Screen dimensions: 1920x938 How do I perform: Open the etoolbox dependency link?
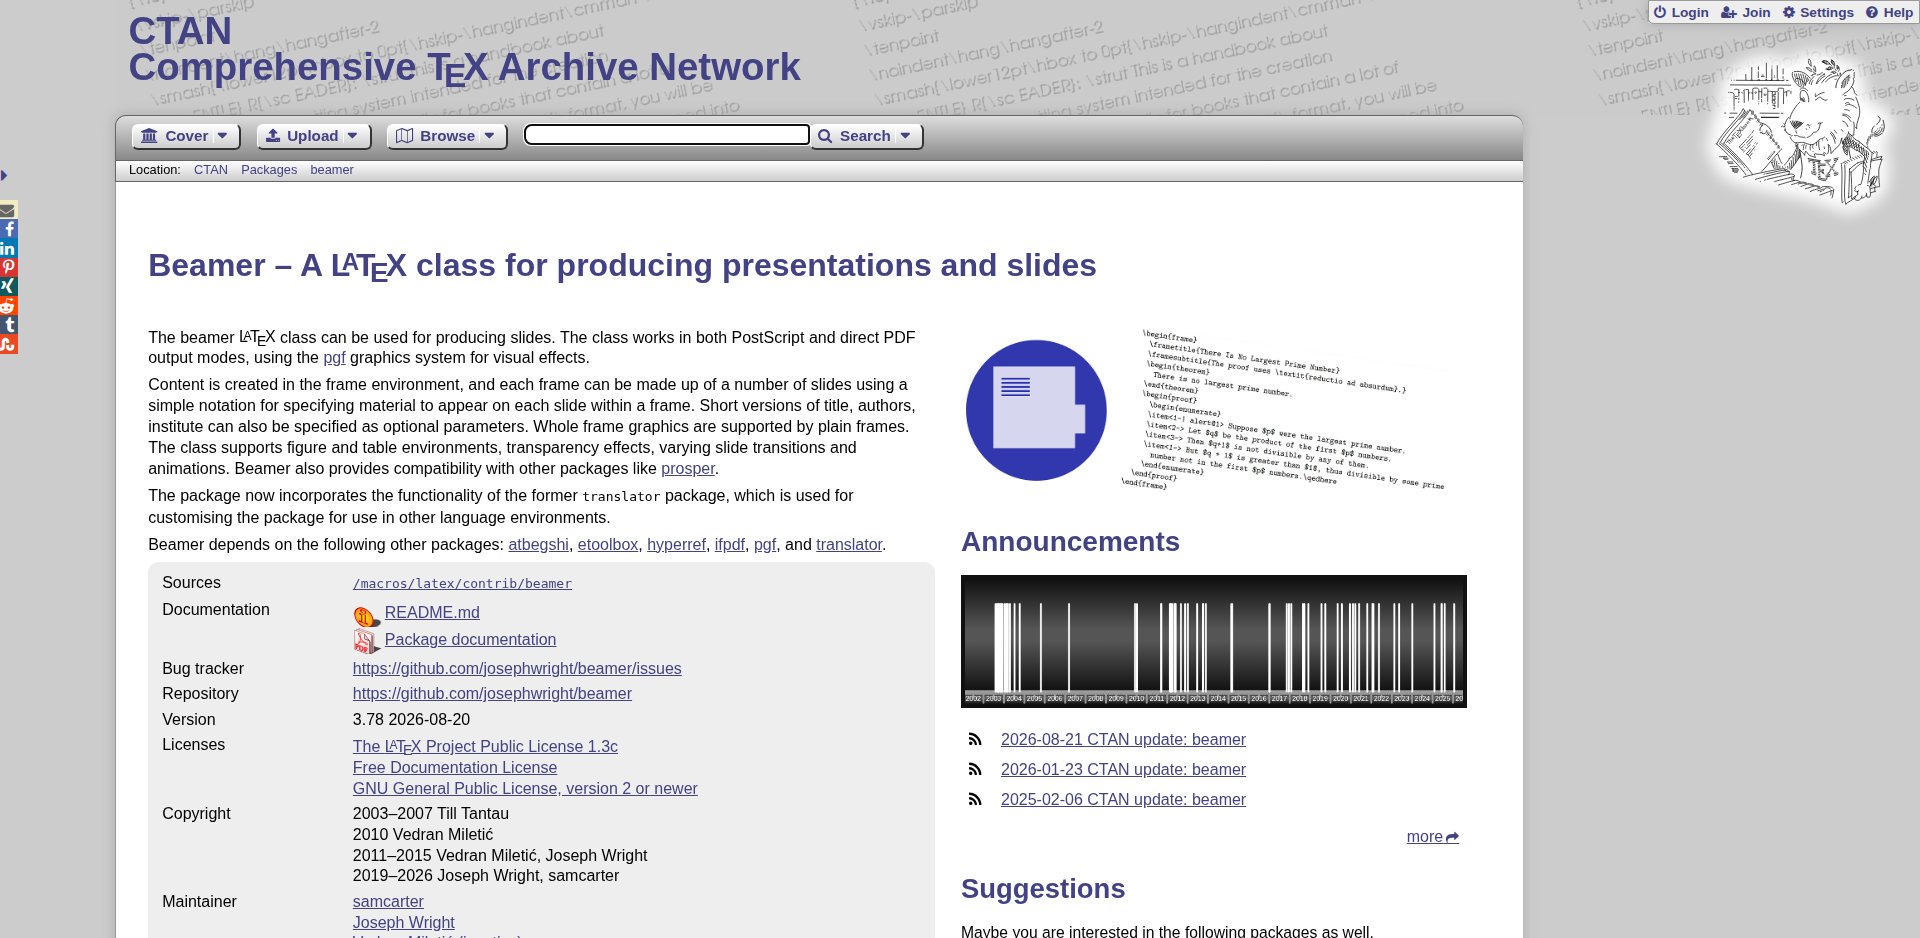tap(608, 545)
